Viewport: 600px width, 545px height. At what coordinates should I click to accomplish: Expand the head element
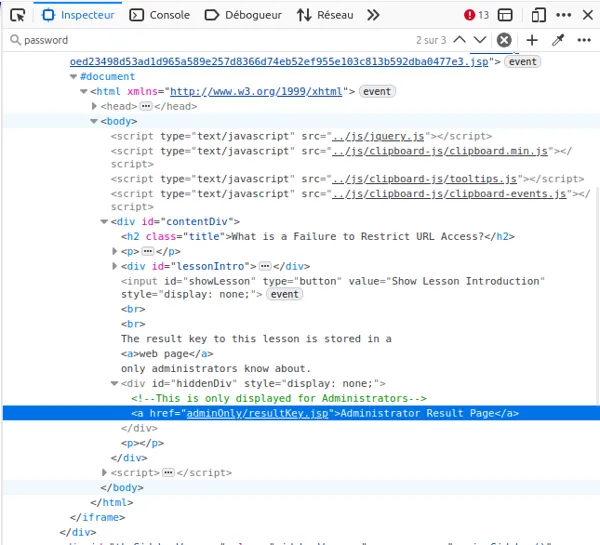(94, 106)
